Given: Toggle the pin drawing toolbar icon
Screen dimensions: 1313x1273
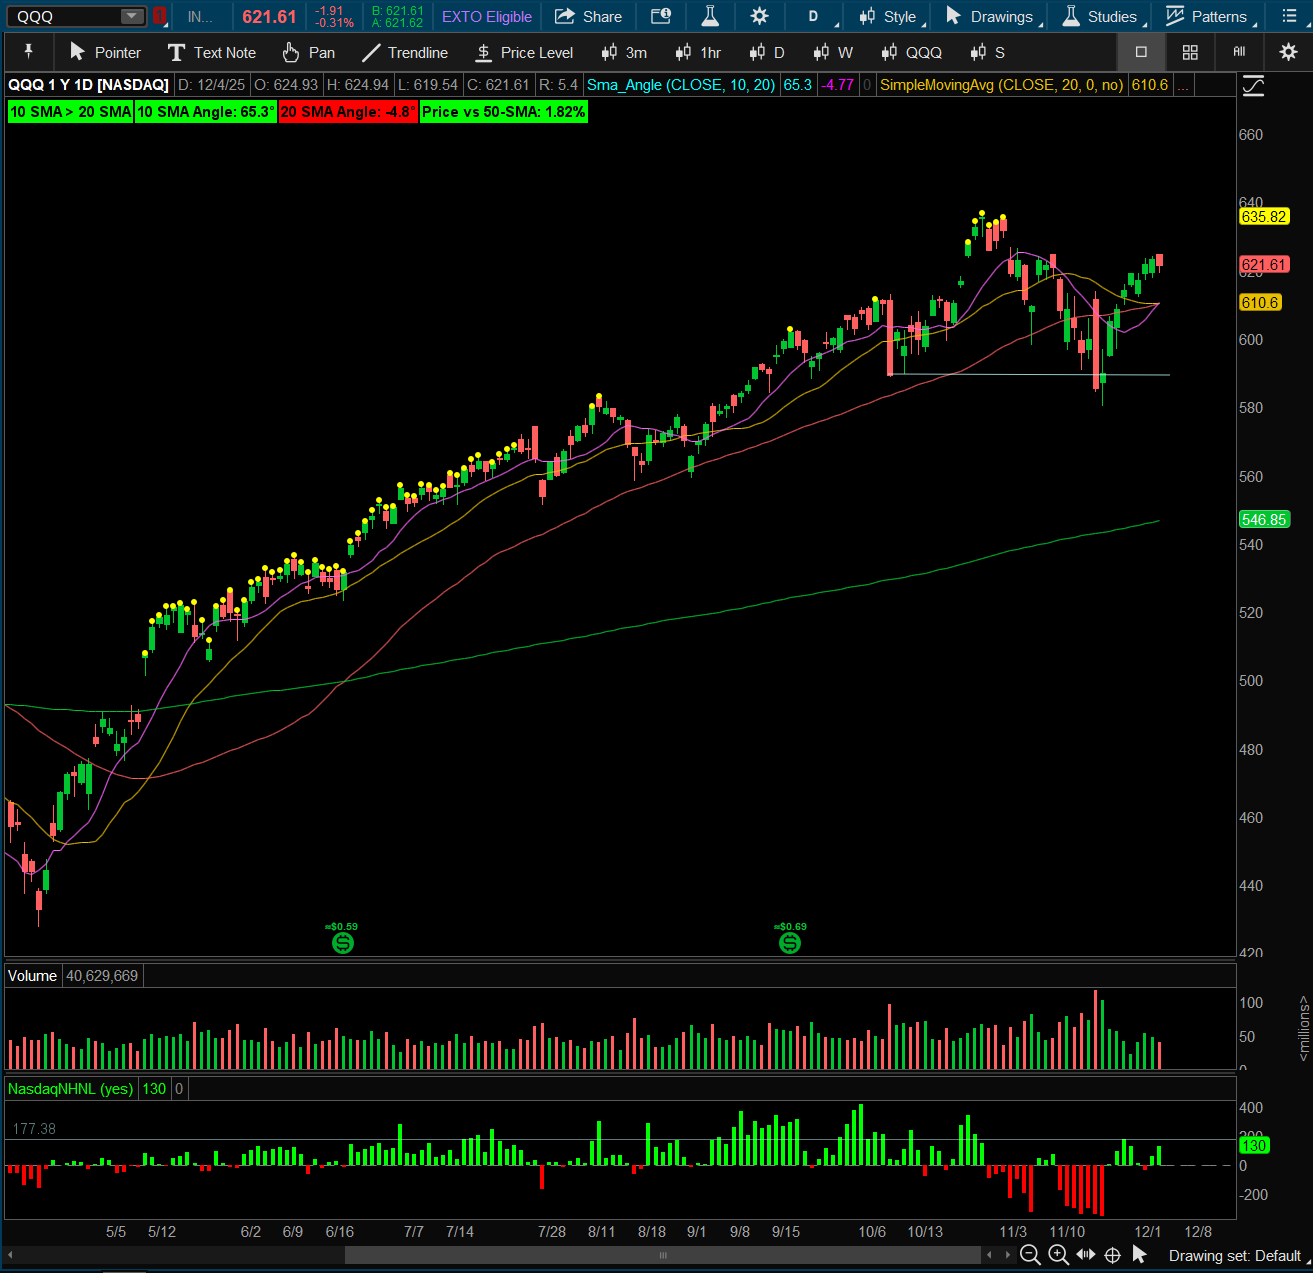Looking at the screenshot, I should 29,52.
